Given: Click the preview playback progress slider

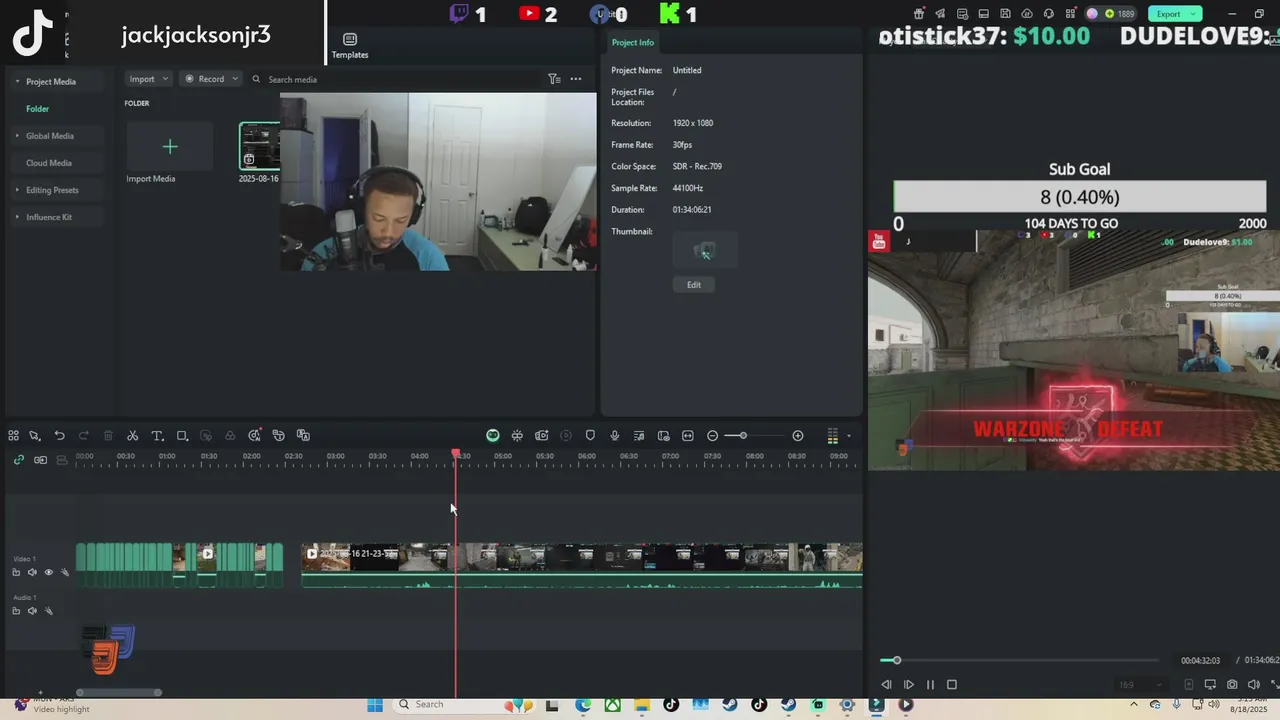Looking at the screenshot, I should [x=1019, y=660].
